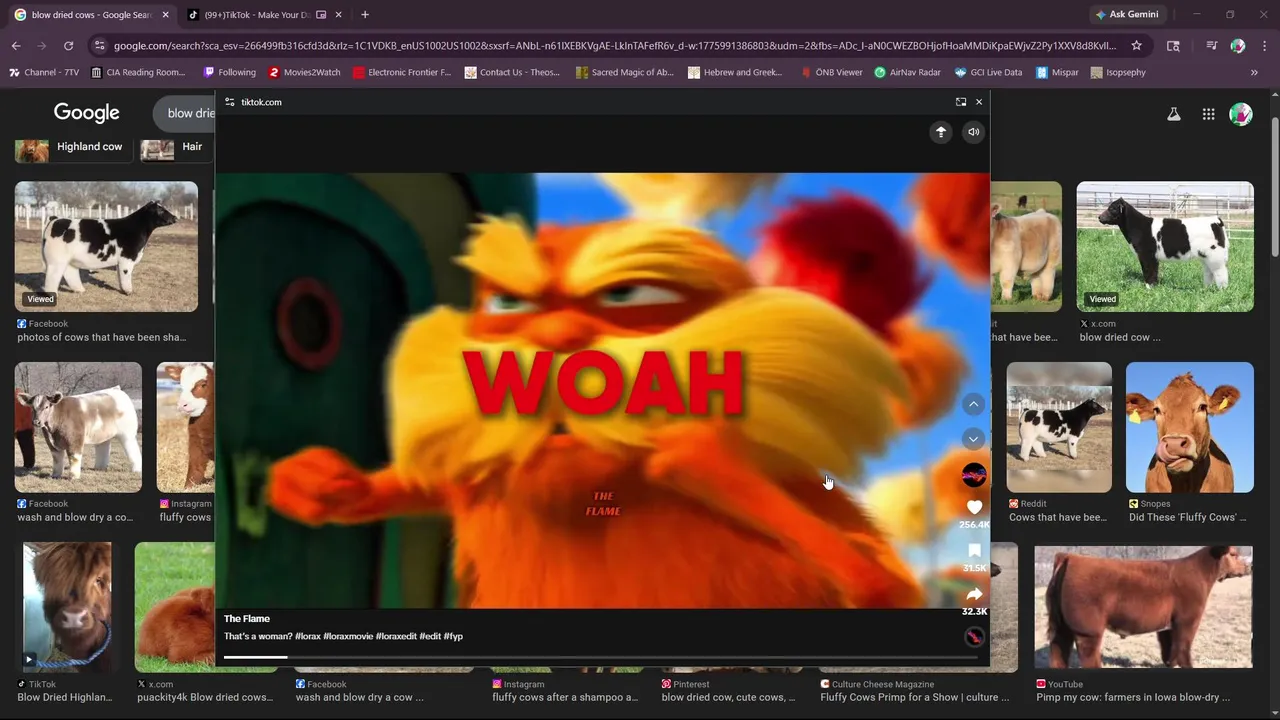Image resolution: width=1280 pixels, height=720 pixels.
Task: Open the Search Labs flask icon
Action: click(x=1174, y=114)
